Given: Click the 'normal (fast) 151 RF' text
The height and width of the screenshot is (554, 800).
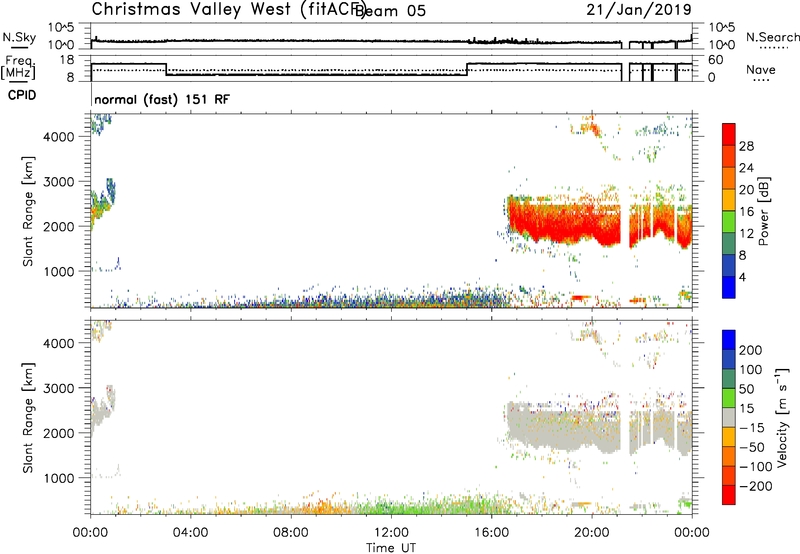Looking at the screenshot, I should click(162, 99).
